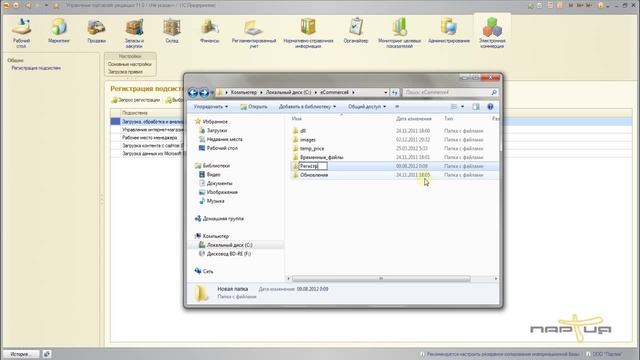Screen dimensions: 640x360
Task: Open the Продажи section
Action: click(x=96, y=31)
